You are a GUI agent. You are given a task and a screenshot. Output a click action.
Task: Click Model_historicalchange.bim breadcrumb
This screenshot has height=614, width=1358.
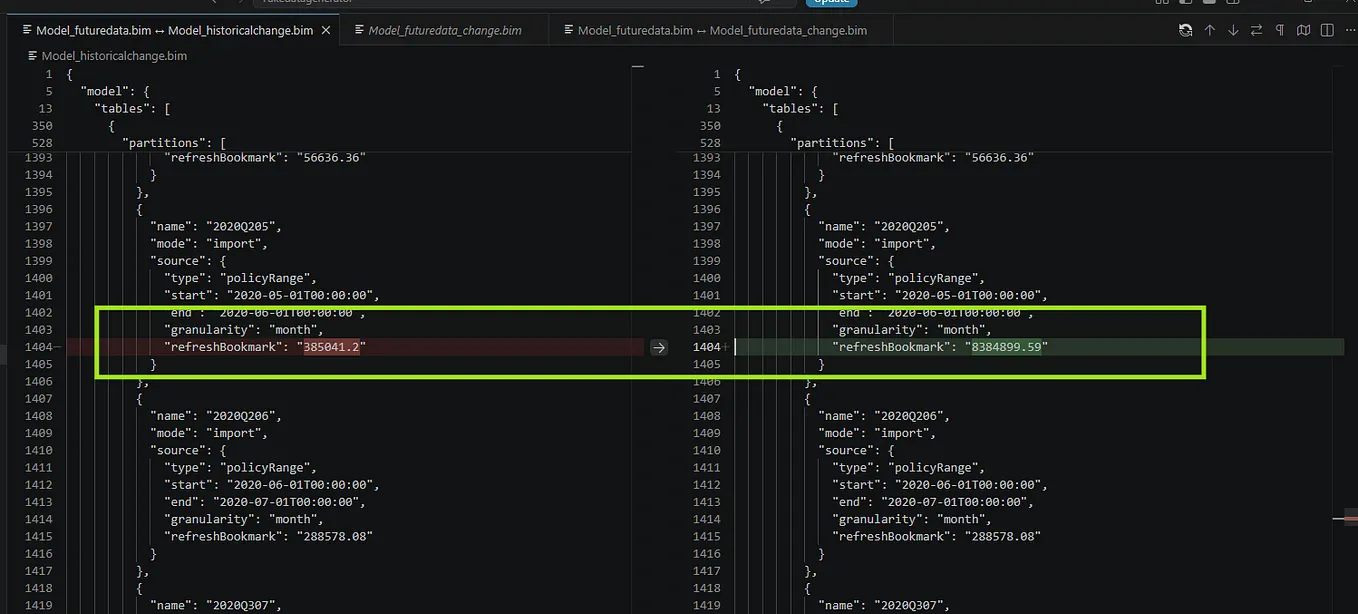click(x=114, y=56)
